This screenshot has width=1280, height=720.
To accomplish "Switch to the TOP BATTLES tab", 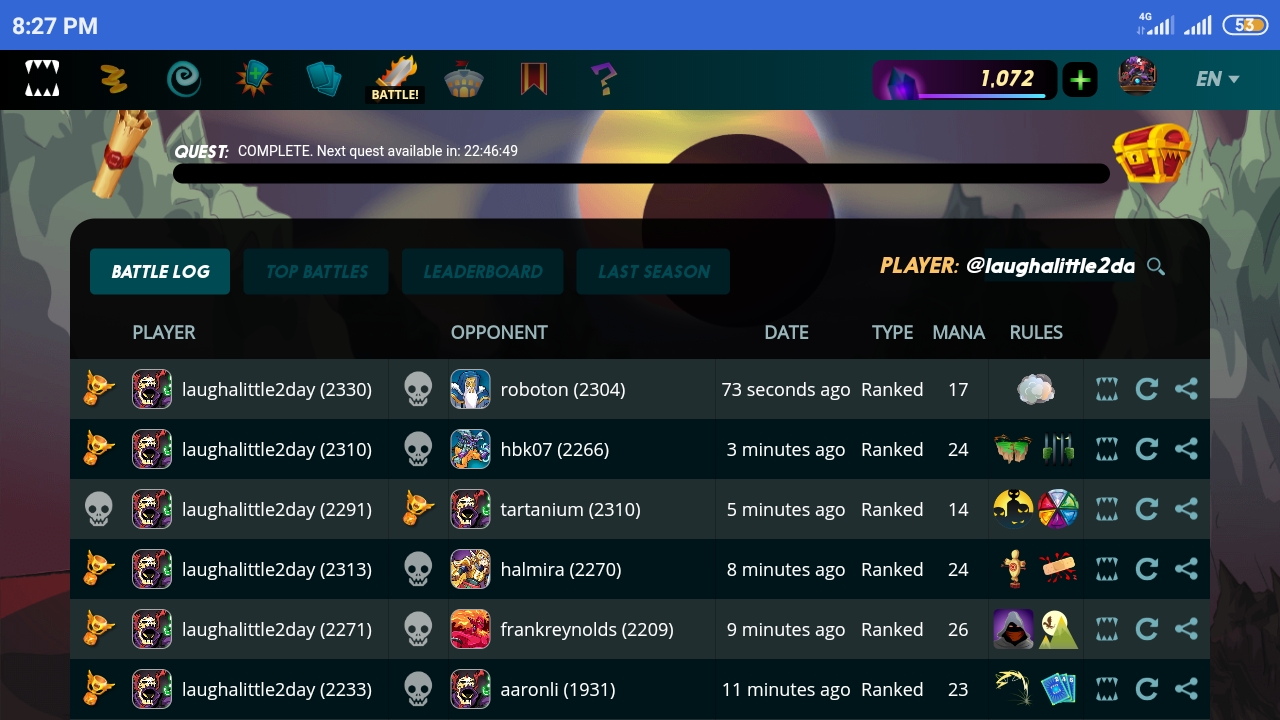I will [316, 272].
